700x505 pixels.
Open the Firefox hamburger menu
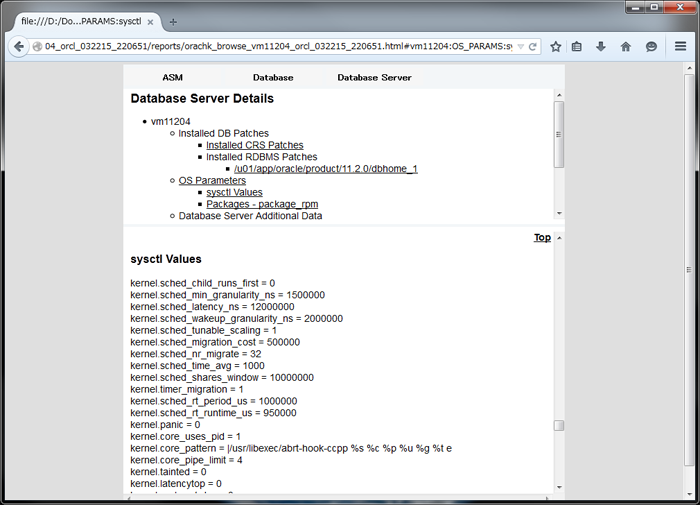click(680, 46)
